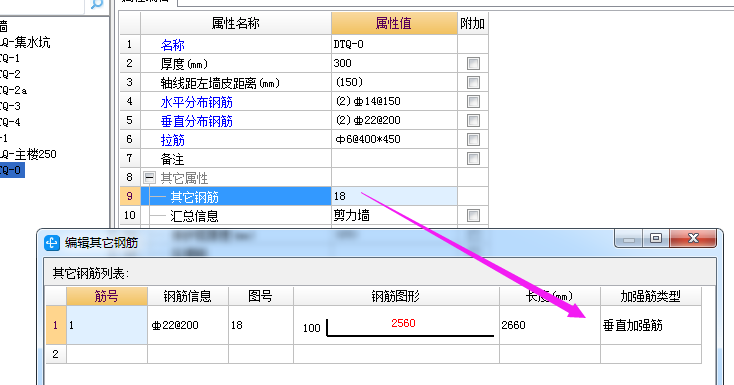Screen dimensions: 734x385
Task: Click the vertical rebar value (2)22@200
Action: tap(394, 120)
